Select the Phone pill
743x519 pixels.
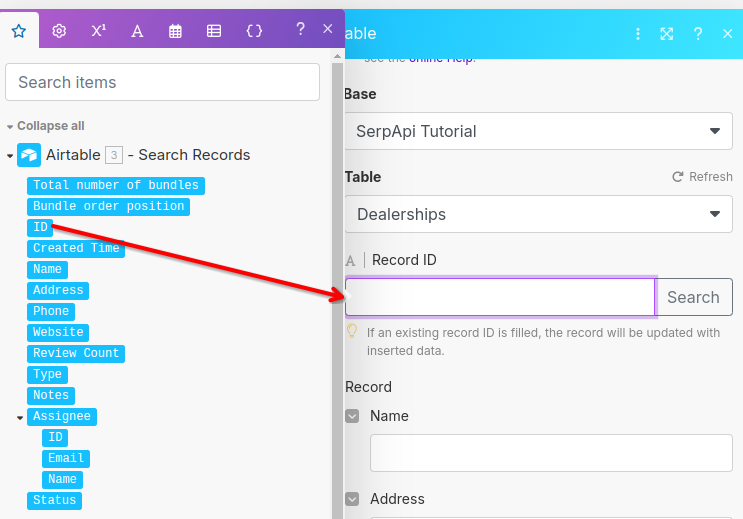(51, 311)
